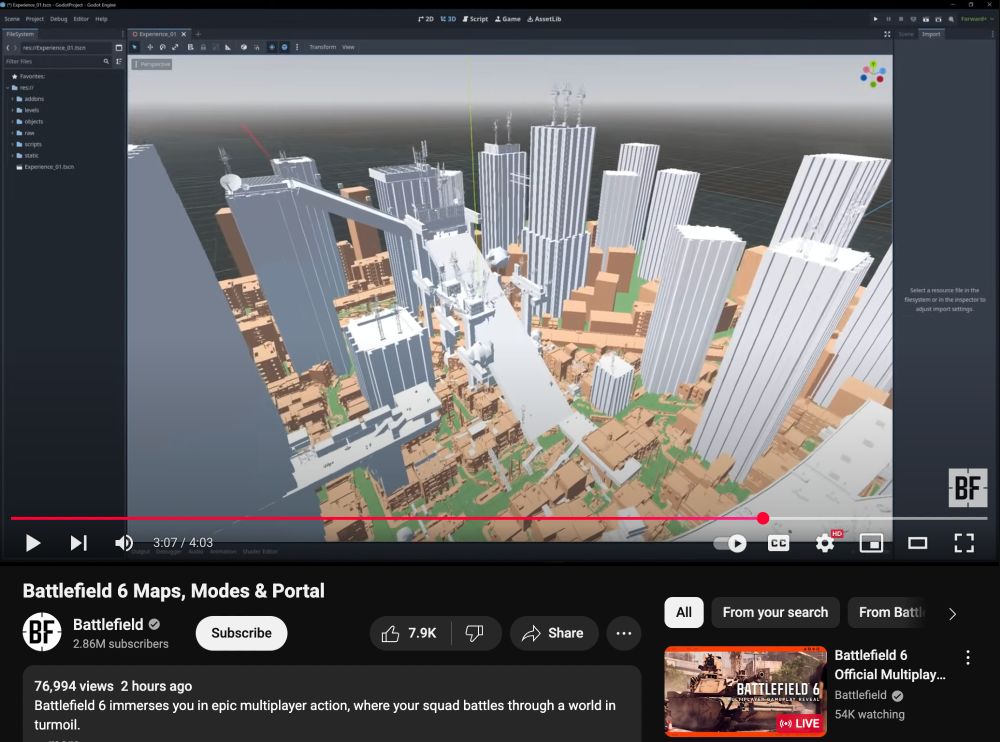The width and height of the screenshot is (1000, 742).
Task: Open the AssetLib workspace
Action: coord(544,19)
